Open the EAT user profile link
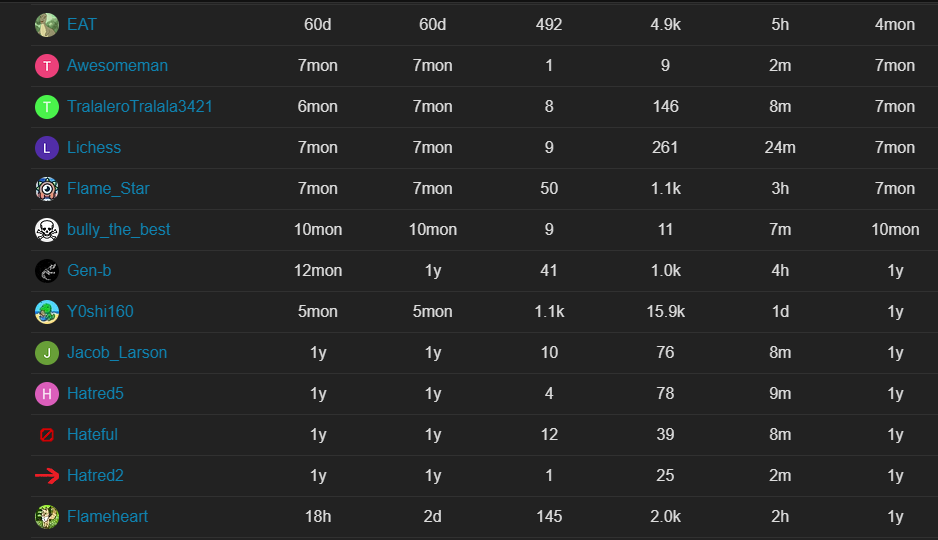The image size is (938, 540). 82,24
